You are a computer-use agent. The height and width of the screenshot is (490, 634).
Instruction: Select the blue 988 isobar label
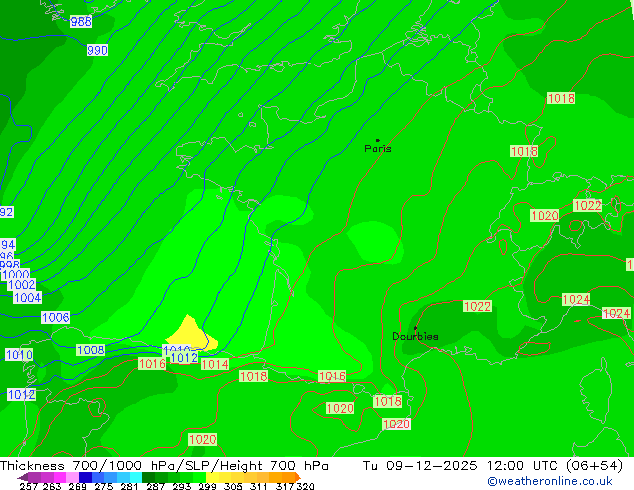click(81, 21)
